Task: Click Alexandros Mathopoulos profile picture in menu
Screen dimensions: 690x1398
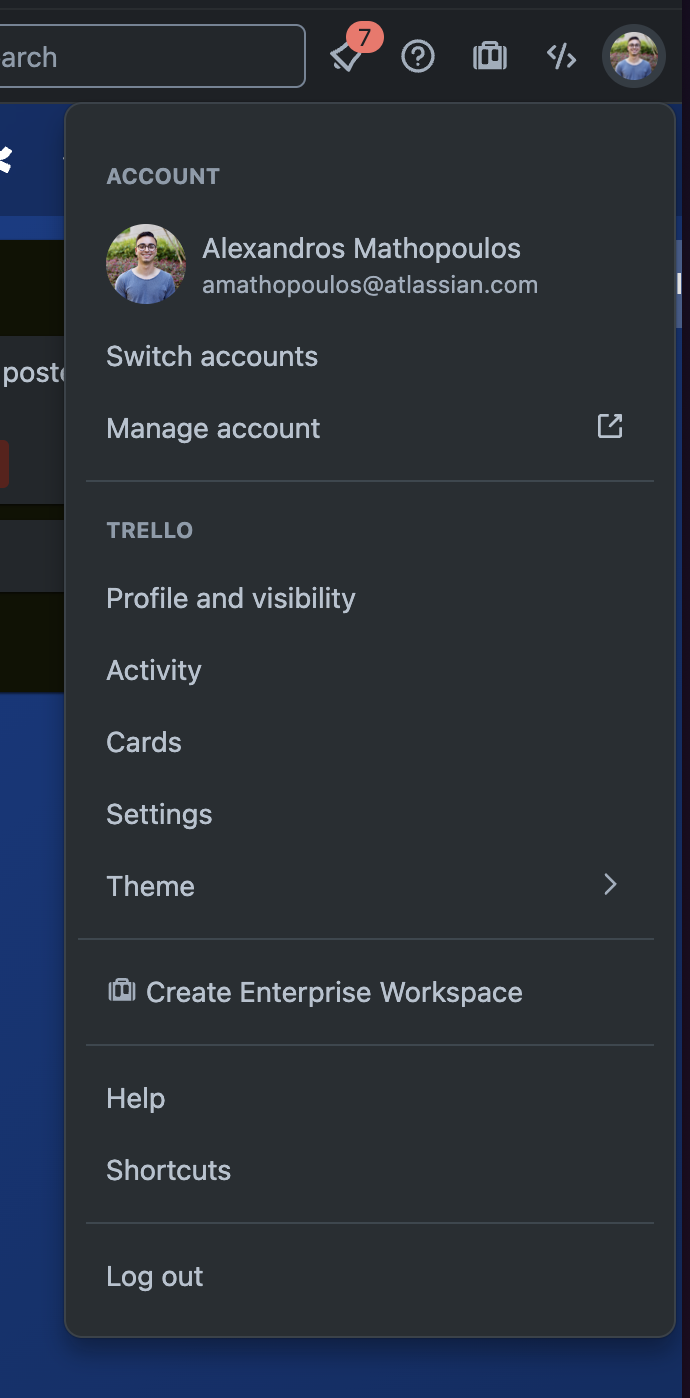Action: pyautogui.click(x=146, y=264)
